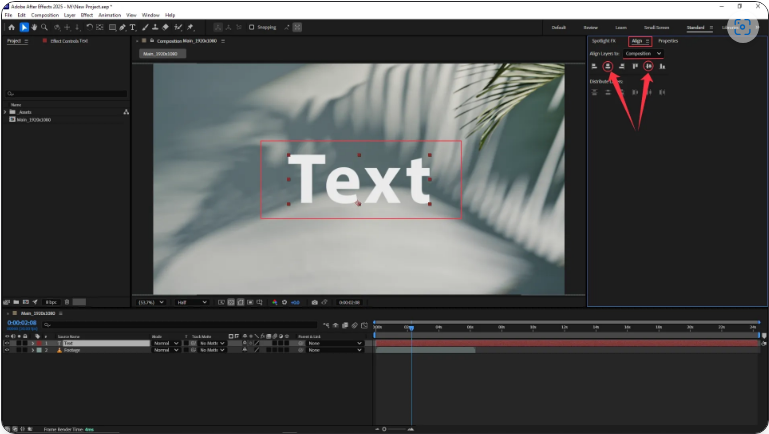The height and width of the screenshot is (434, 769).
Task: Open the Animation menu
Action: pyautogui.click(x=109, y=15)
